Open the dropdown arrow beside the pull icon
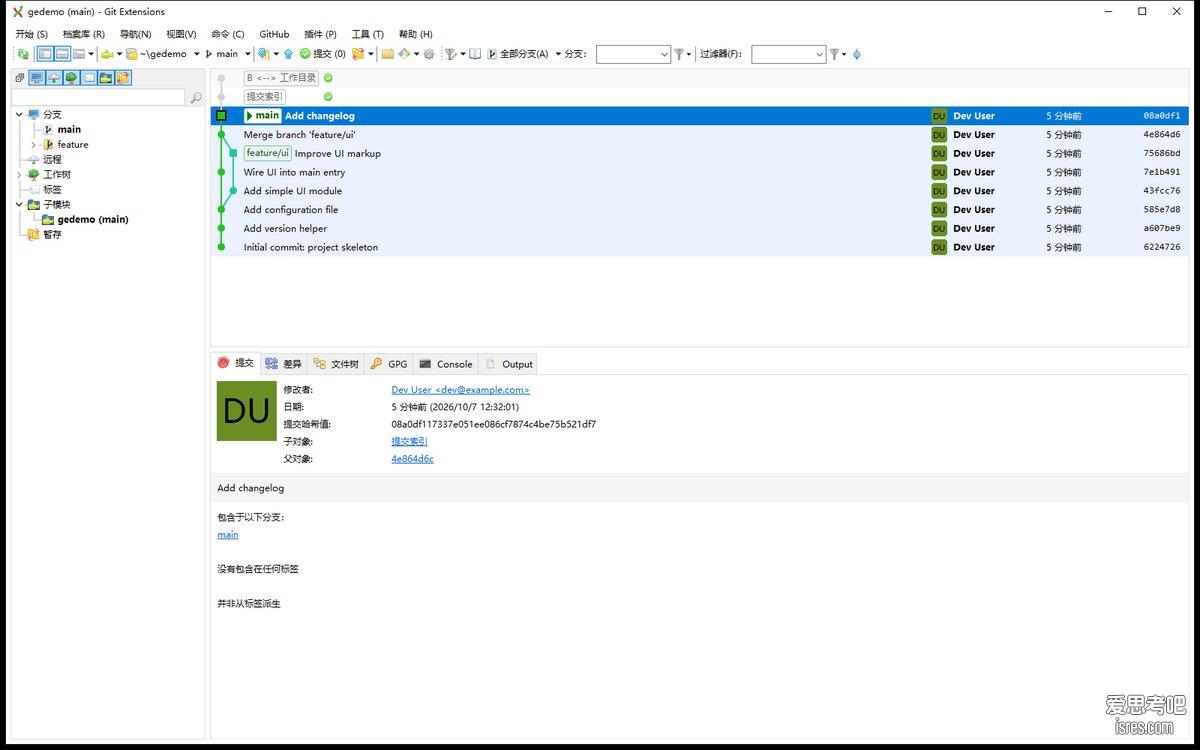Viewport: 1200px width, 750px height. 276,54
